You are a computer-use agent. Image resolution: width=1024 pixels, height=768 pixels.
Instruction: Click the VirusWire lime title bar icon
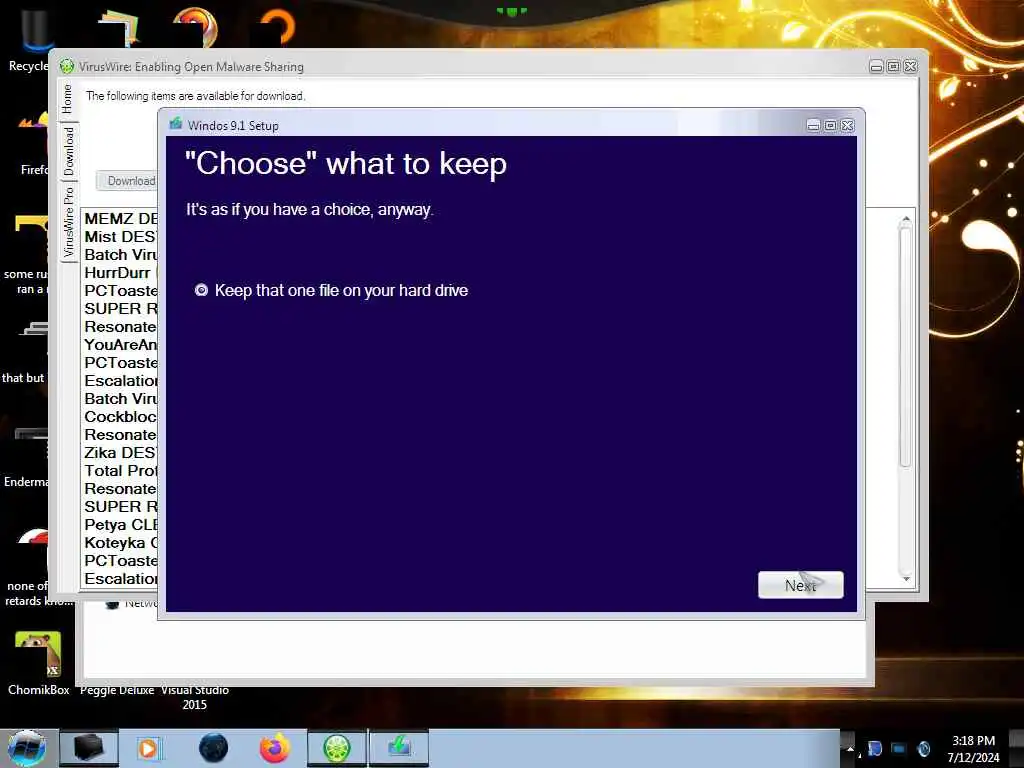[67, 66]
